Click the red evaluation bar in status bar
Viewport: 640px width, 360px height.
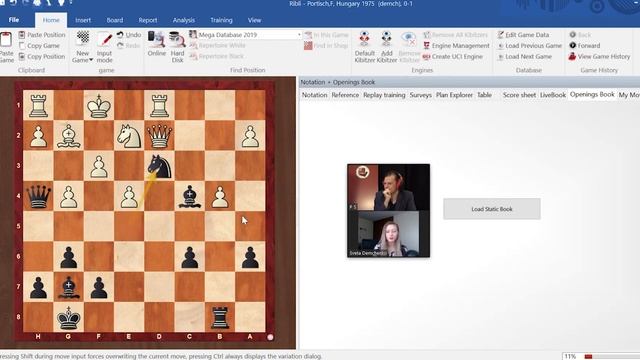[589, 356]
